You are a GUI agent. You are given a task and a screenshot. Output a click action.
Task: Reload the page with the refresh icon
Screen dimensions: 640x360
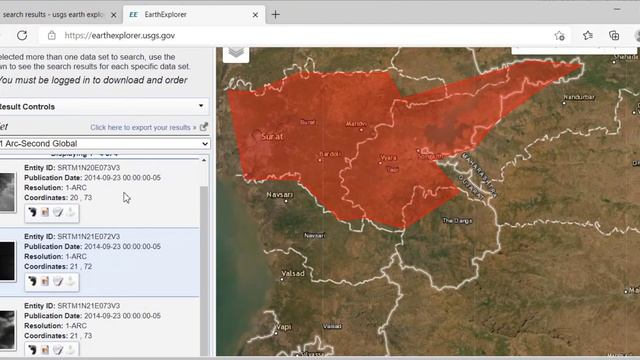(22, 36)
